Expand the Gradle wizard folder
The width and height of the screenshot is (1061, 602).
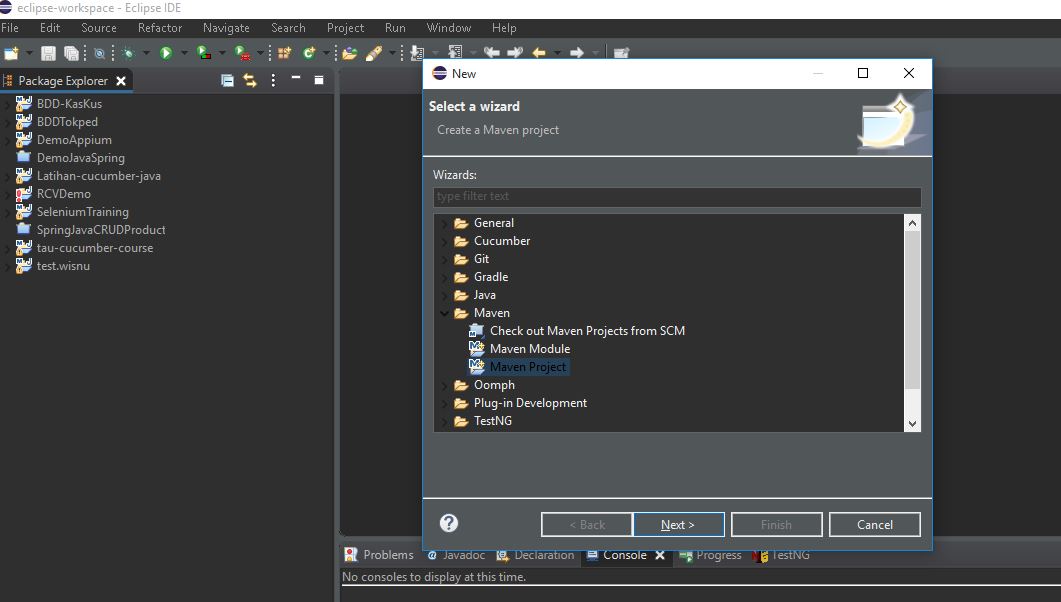tap(445, 277)
